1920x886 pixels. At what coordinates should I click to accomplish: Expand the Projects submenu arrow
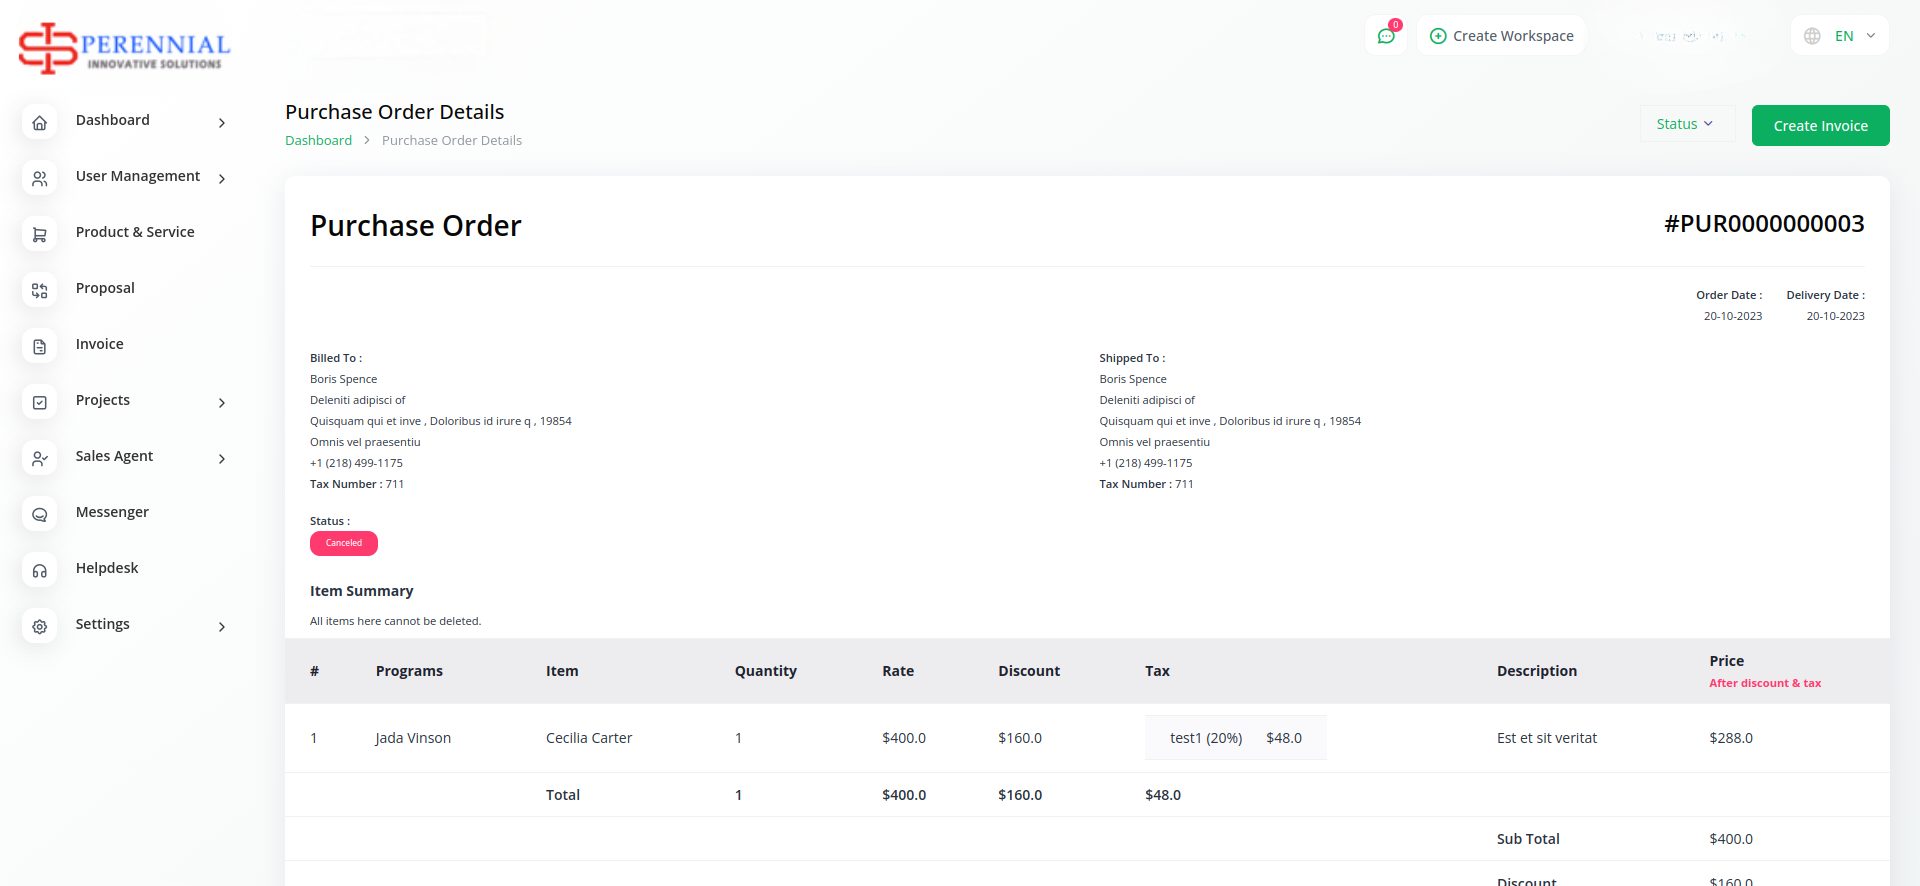click(222, 403)
